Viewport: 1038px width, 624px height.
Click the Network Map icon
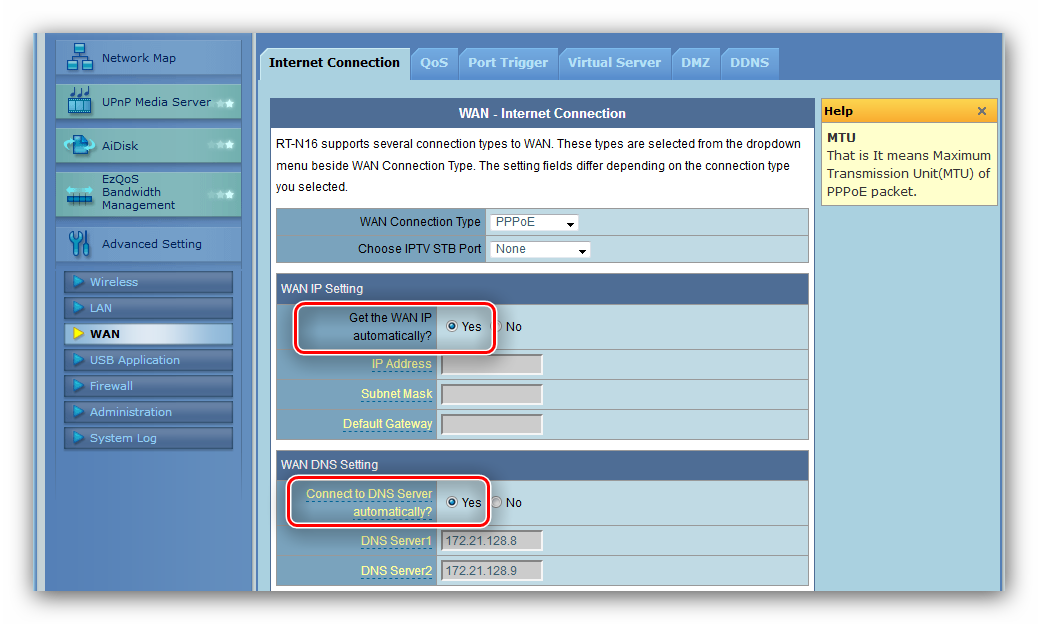80,58
